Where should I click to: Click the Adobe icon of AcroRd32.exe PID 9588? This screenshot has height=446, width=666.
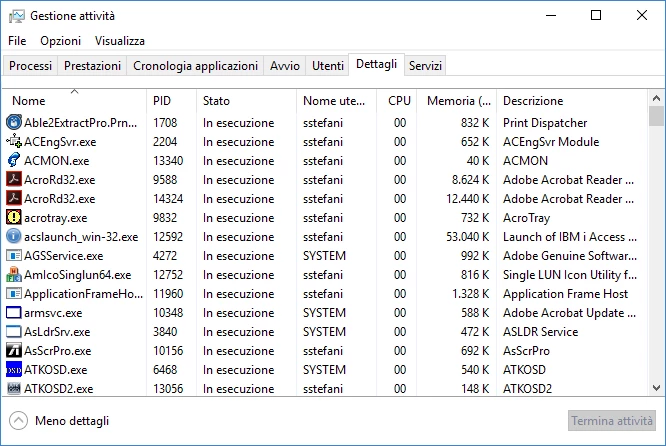14,179
